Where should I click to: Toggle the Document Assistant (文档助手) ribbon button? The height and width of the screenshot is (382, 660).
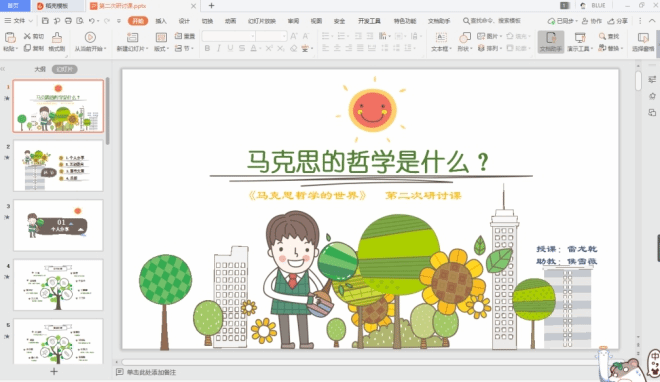pyautogui.click(x=551, y=42)
